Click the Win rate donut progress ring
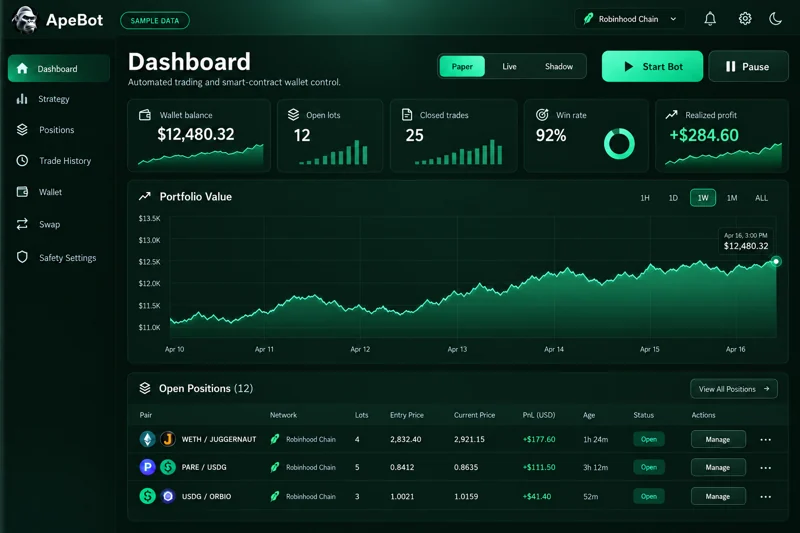Image resolution: width=800 pixels, height=533 pixels. click(x=619, y=144)
